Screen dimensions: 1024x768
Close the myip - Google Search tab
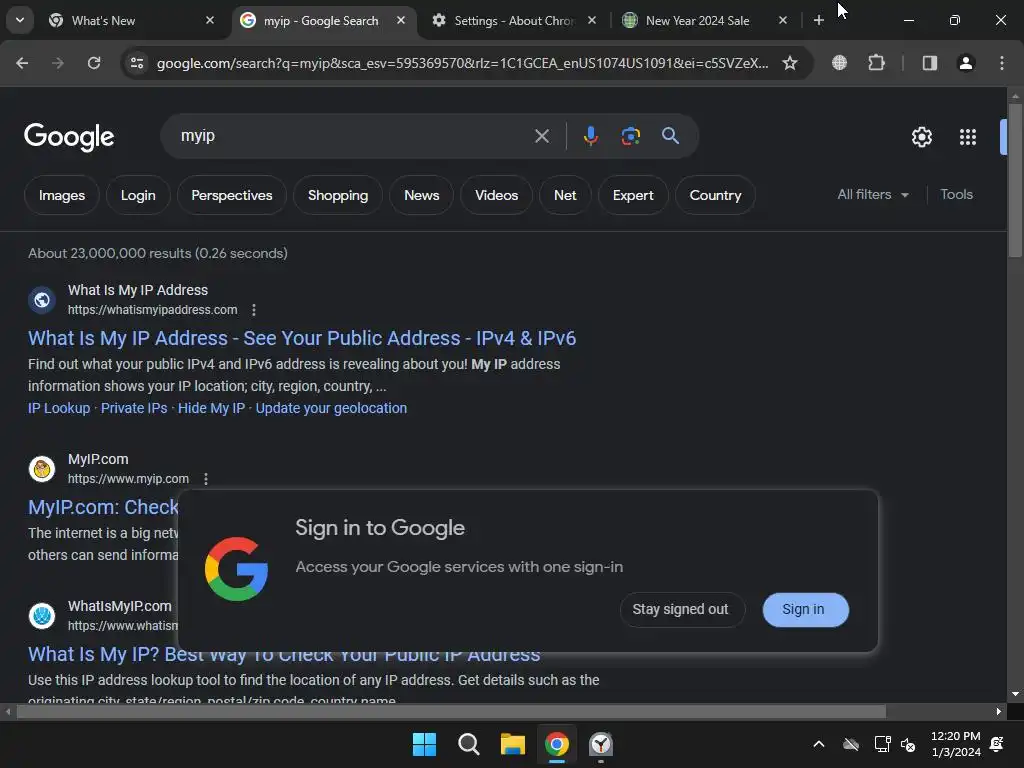pos(401,20)
